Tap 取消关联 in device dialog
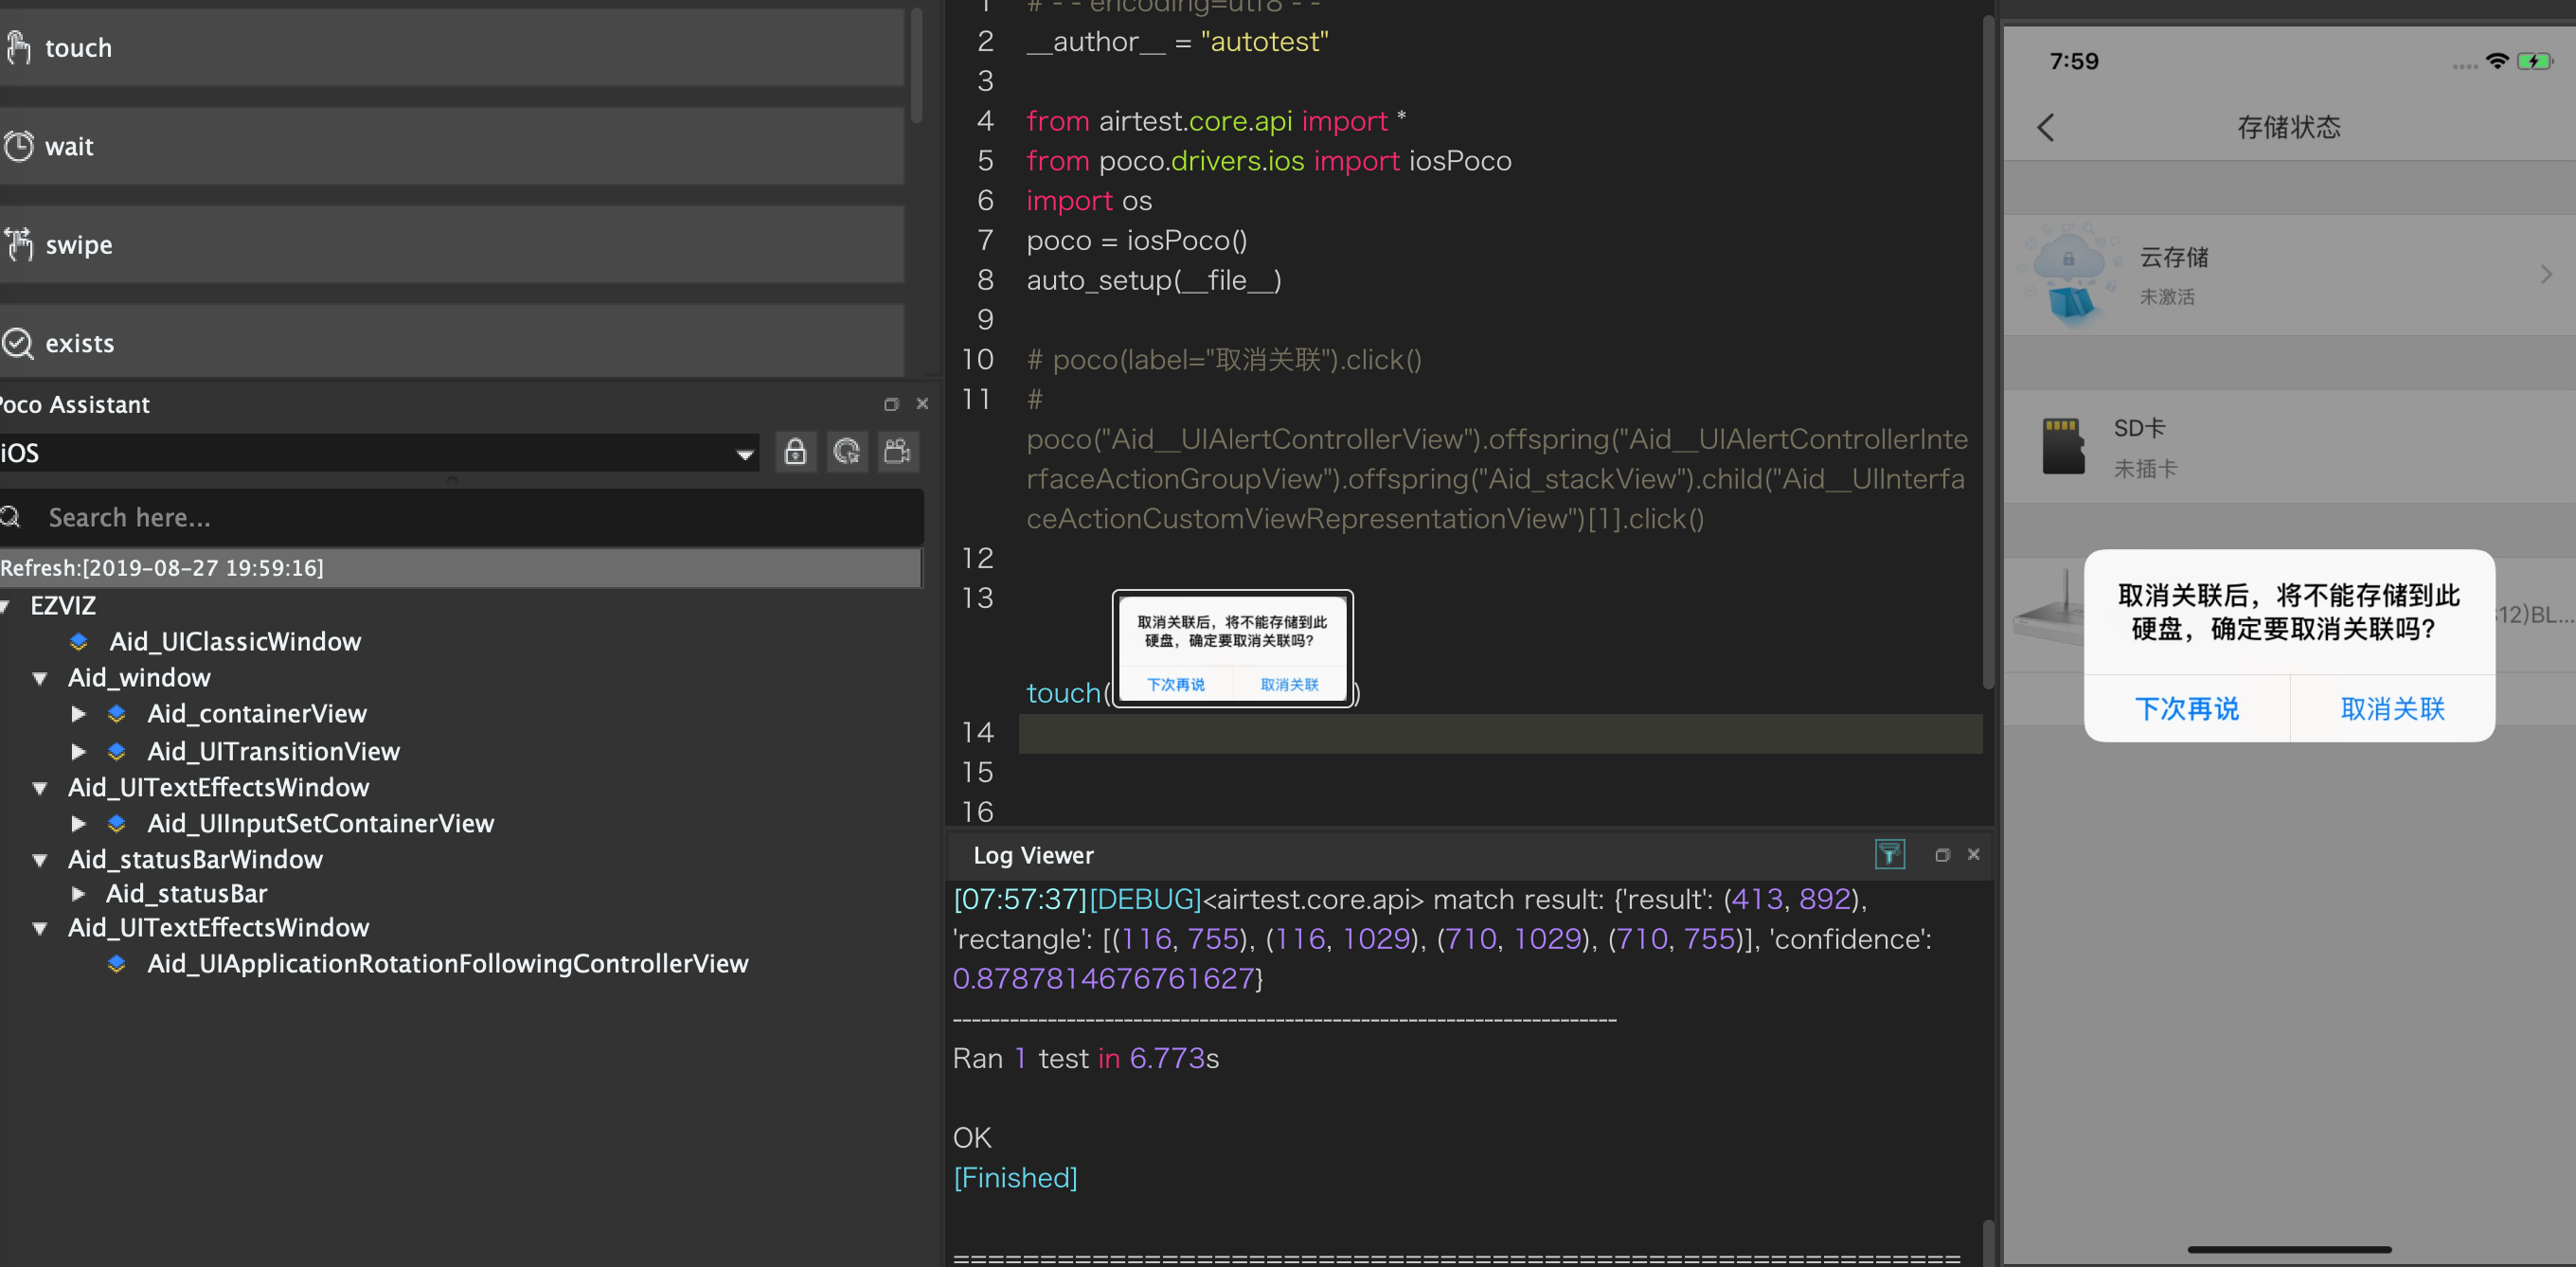The height and width of the screenshot is (1267, 2576). [x=2392, y=709]
